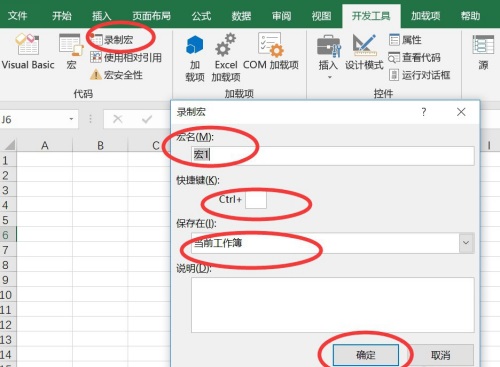Switch to the 插入 ribbon tab

(102, 15)
